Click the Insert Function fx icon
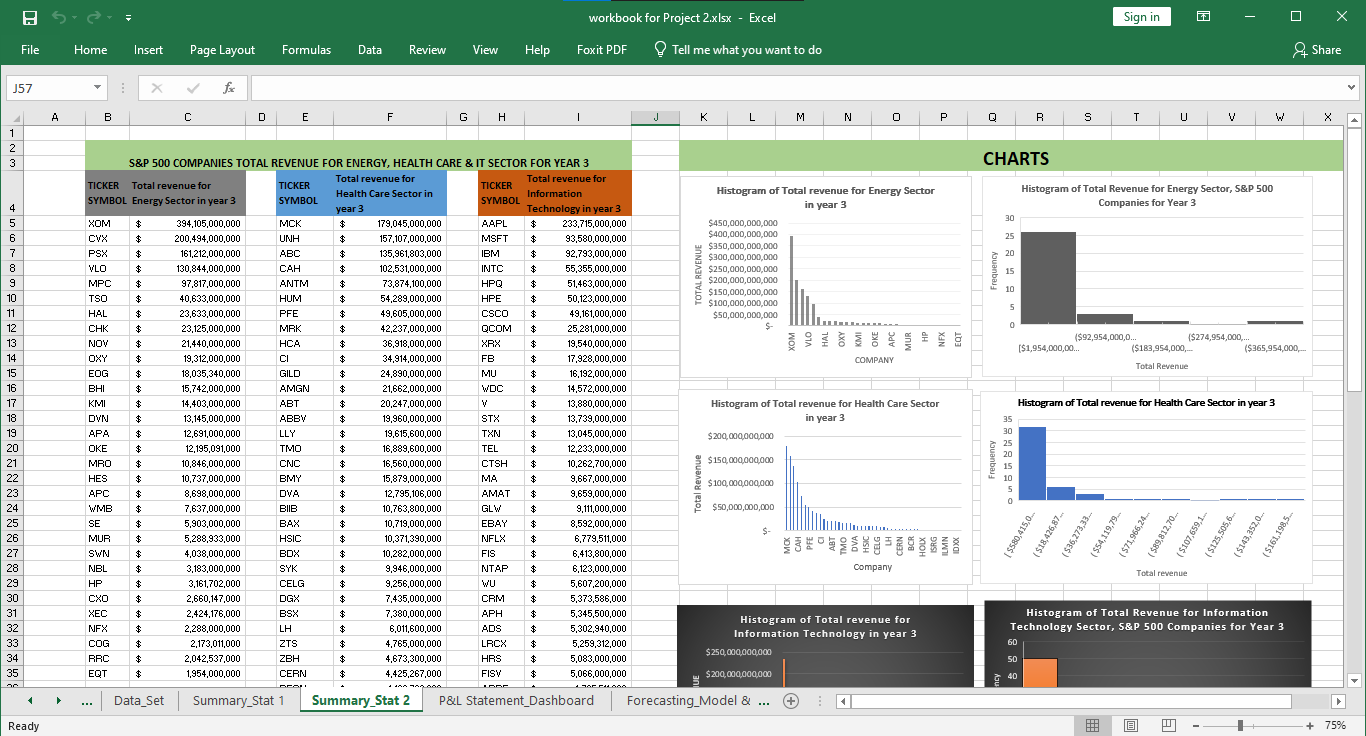 pyautogui.click(x=228, y=88)
